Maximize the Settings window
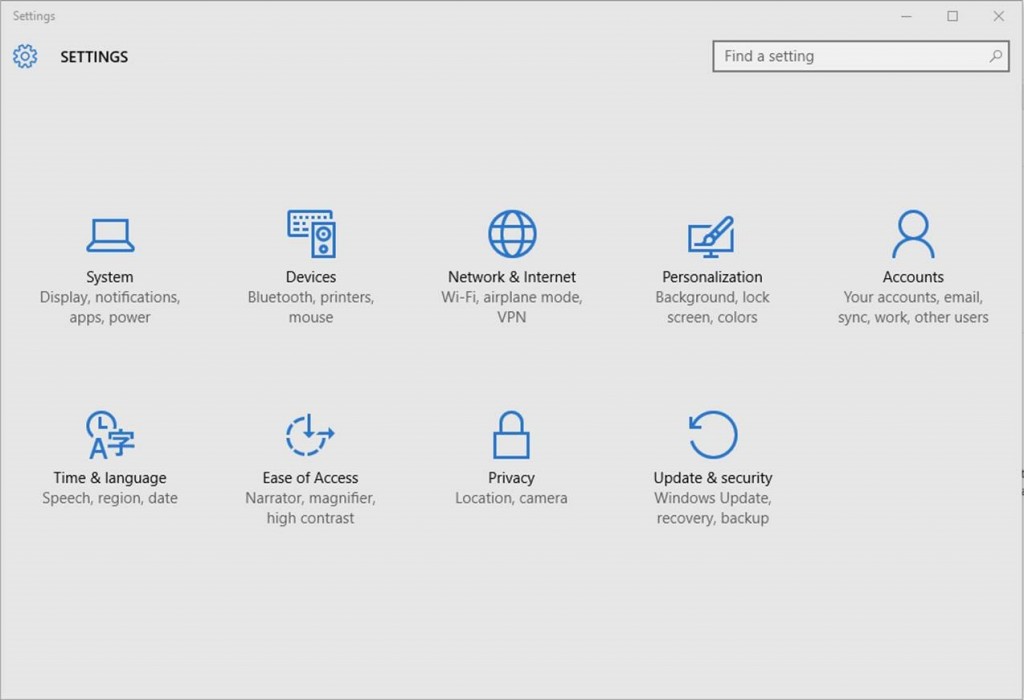The height and width of the screenshot is (700, 1024). 953,16
